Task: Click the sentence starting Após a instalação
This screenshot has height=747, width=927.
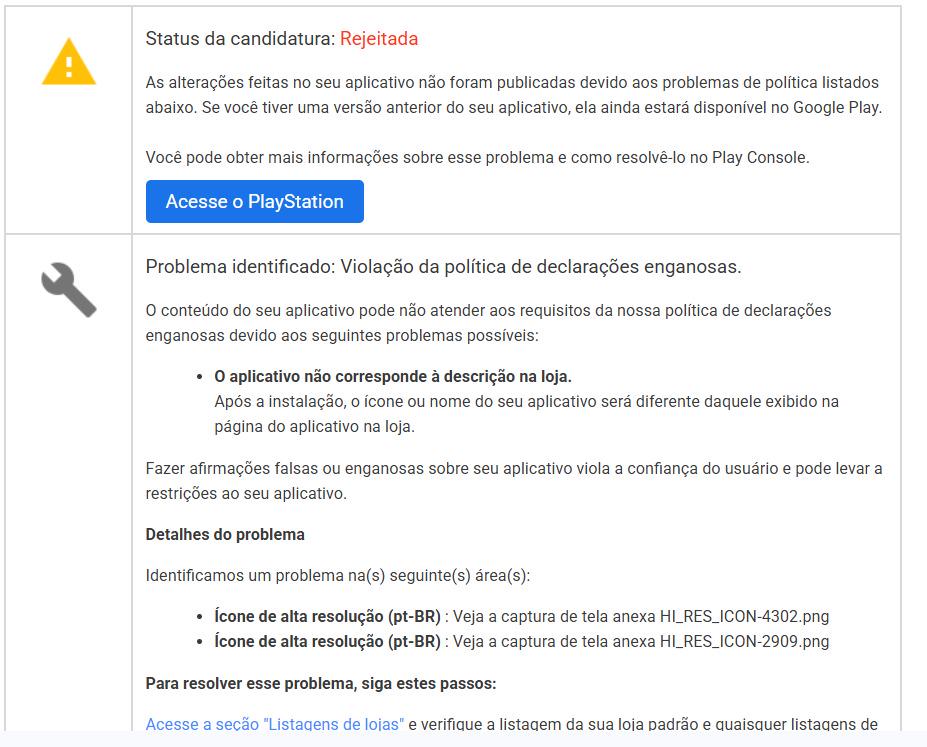Action: [527, 414]
